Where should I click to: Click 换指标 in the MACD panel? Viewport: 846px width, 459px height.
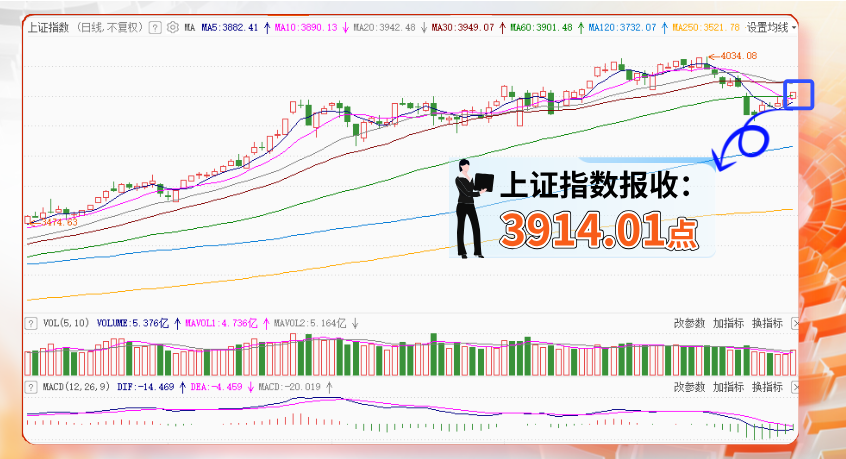(x=767, y=386)
